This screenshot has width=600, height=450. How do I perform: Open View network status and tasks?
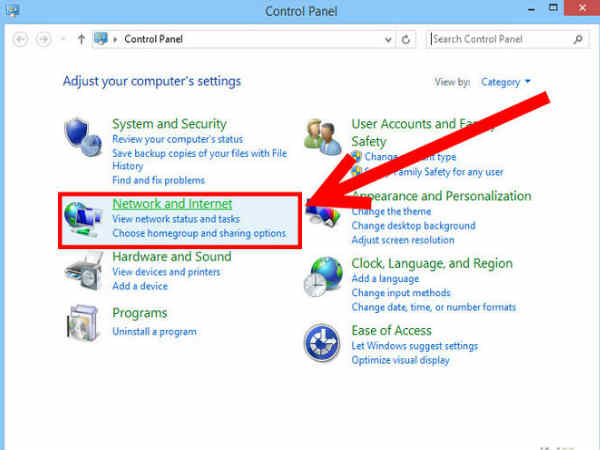tap(176, 219)
